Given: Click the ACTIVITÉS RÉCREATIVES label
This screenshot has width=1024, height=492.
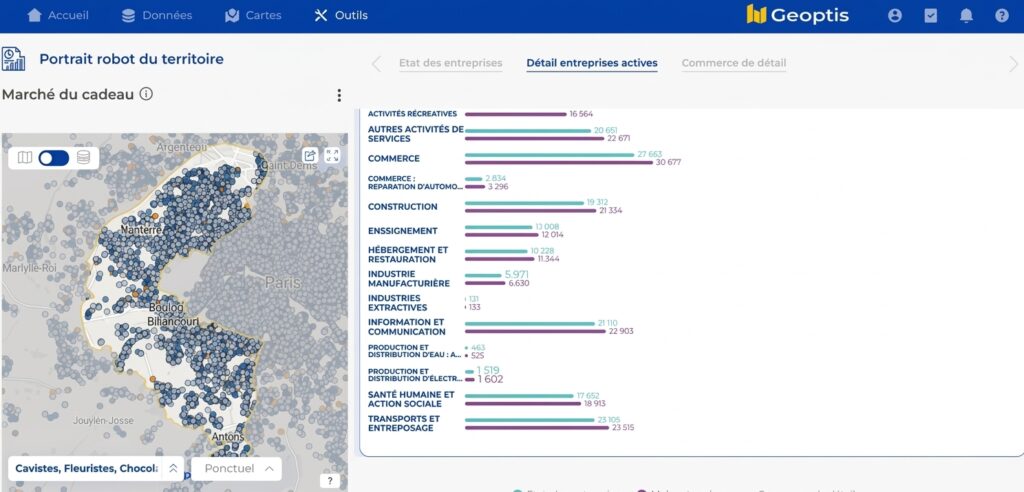Looking at the screenshot, I should [413, 114].
